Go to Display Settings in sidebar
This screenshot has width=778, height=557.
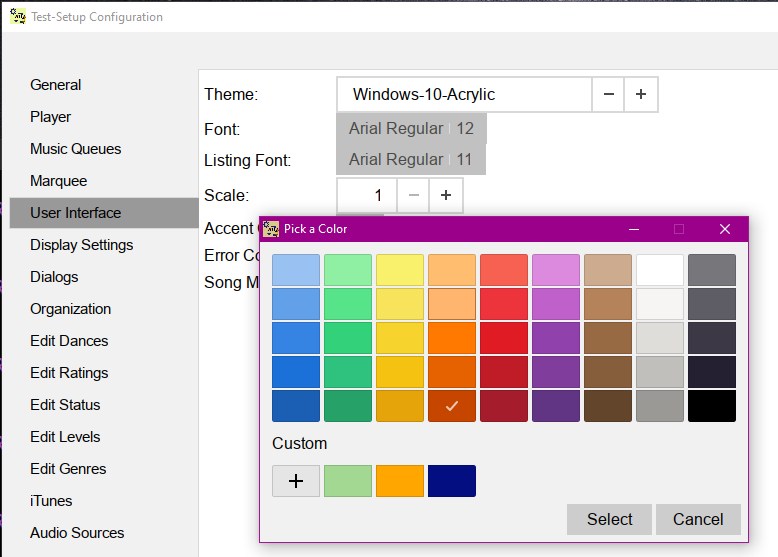pyautogui.click(x=81, y=245)
